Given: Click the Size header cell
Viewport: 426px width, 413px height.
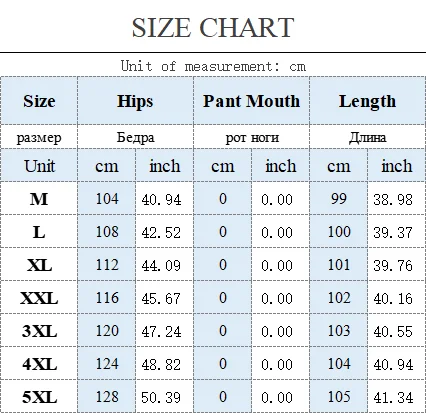Looking at the screenshot, I should click(x=39, y=101).
